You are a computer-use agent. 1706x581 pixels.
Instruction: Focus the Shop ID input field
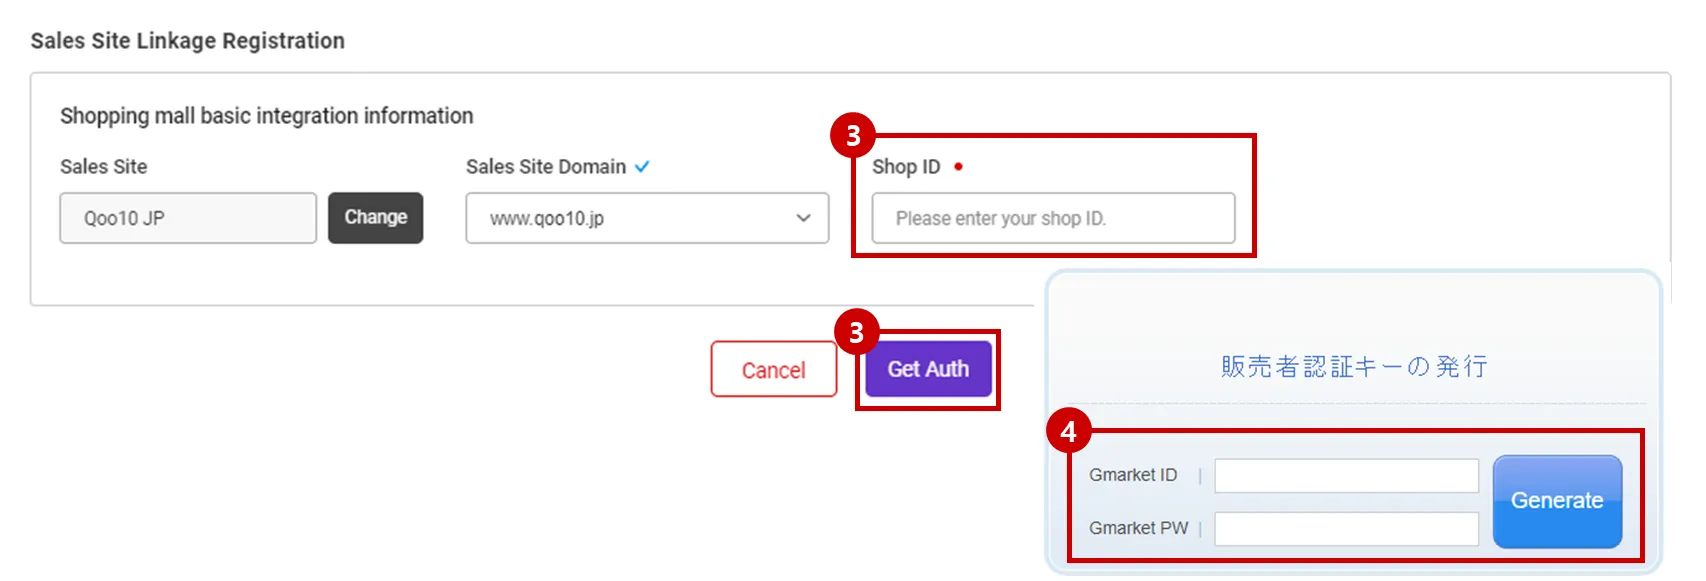point(1053,218)
